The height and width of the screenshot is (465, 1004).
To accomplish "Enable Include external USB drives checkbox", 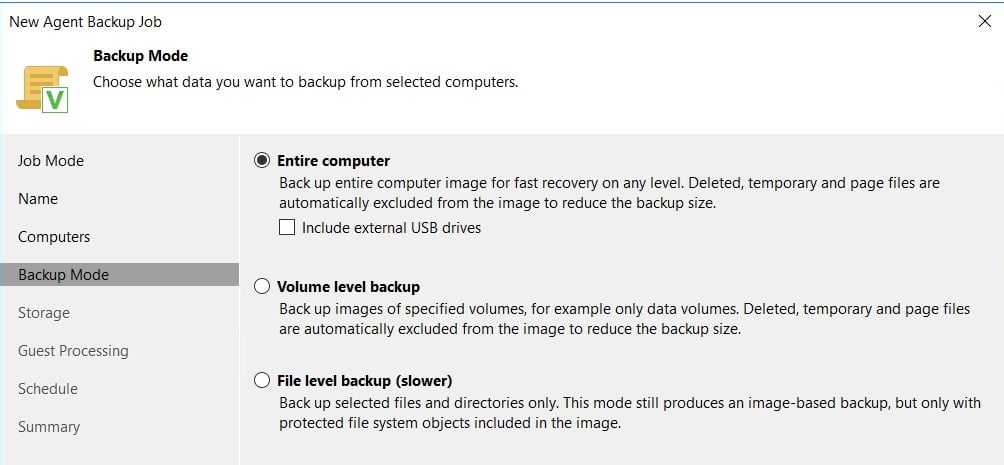I will point(287,227).
